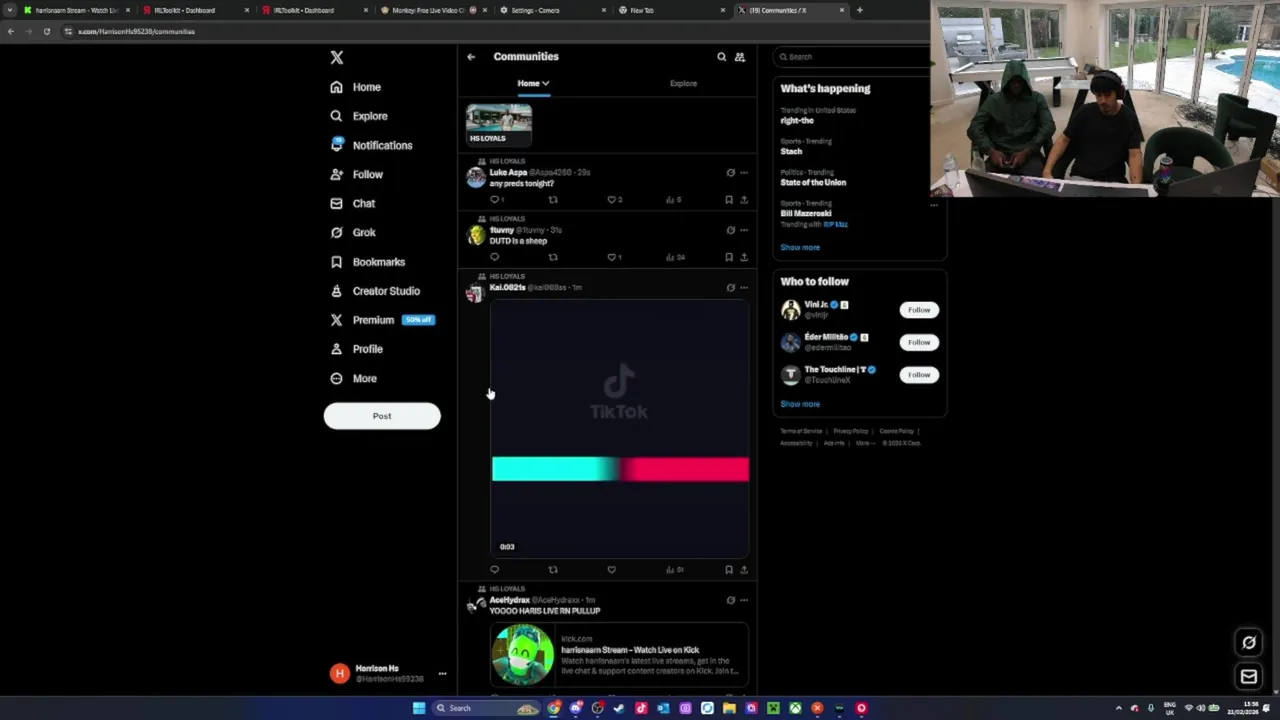Screen dimensions: 1280x720
Task: Like the 'DUTD is a sheep' post
Action: (x=612, y=257)
